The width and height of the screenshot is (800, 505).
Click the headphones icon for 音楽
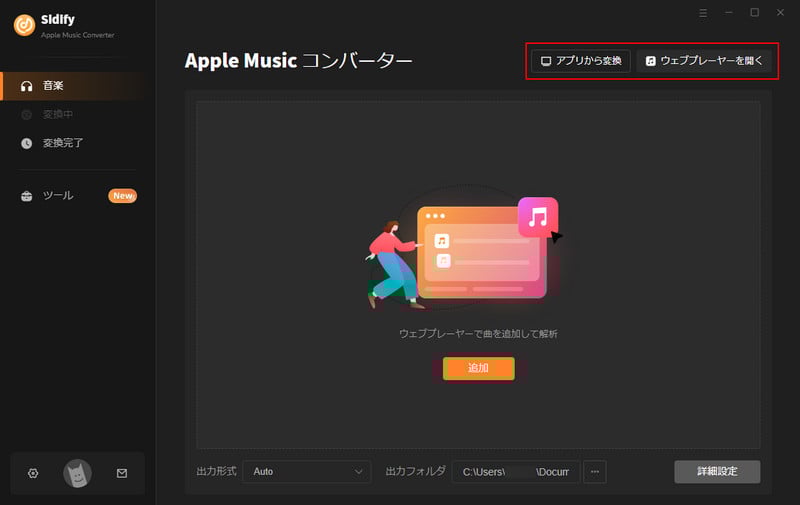click(x=27, y=86)
